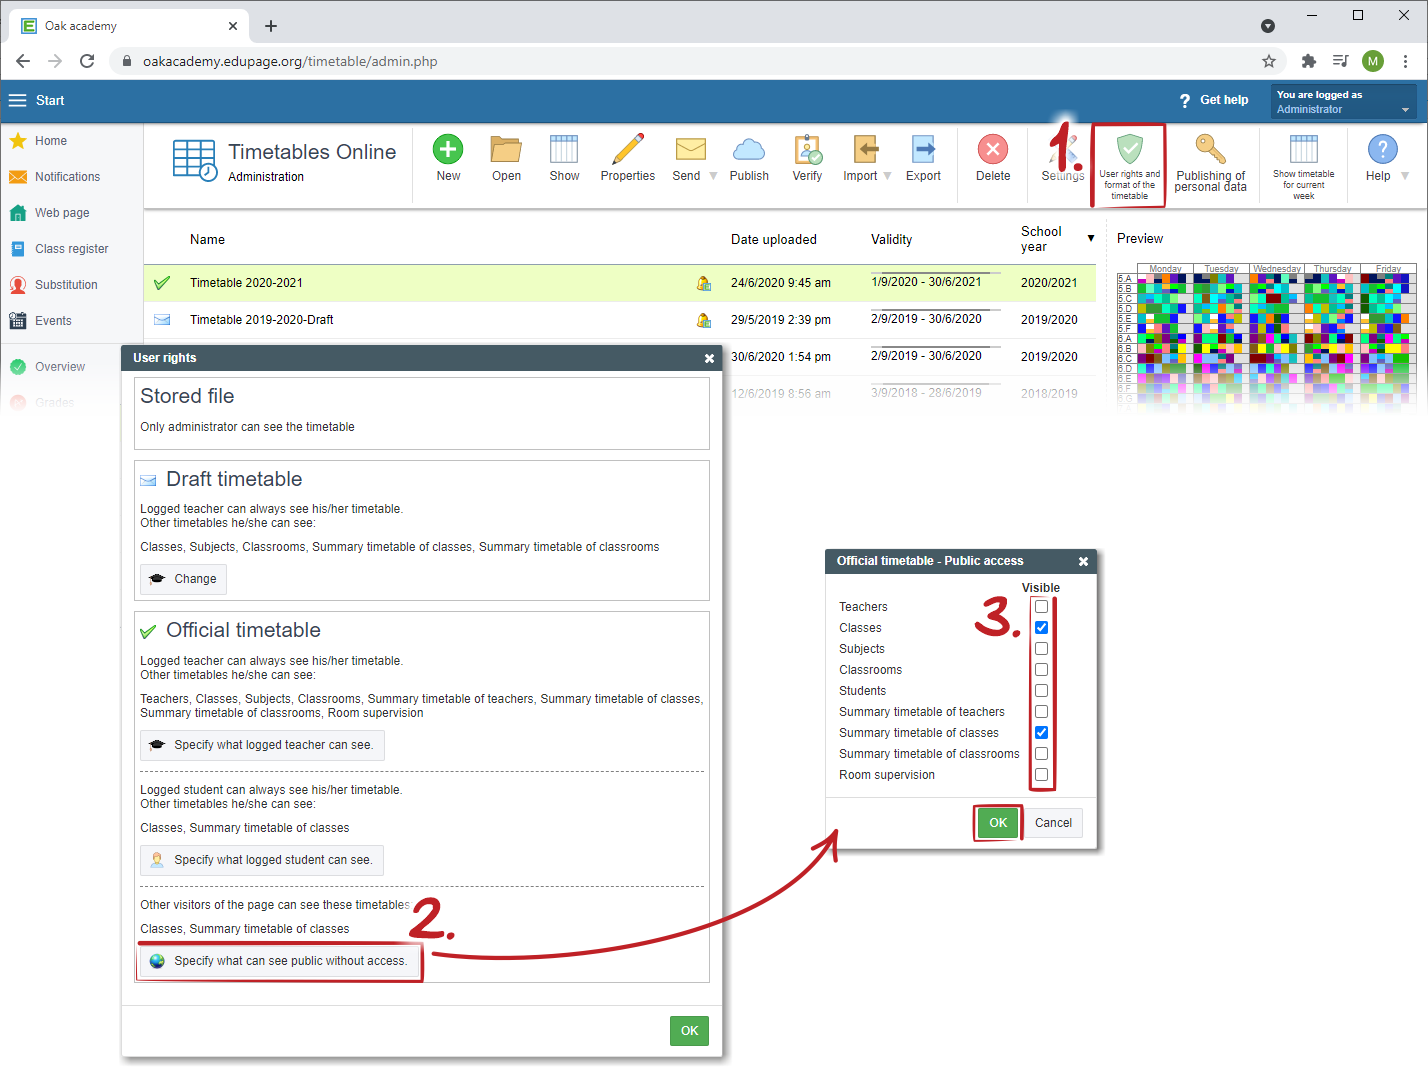Go to Home in the sidebar

[51, 141]
